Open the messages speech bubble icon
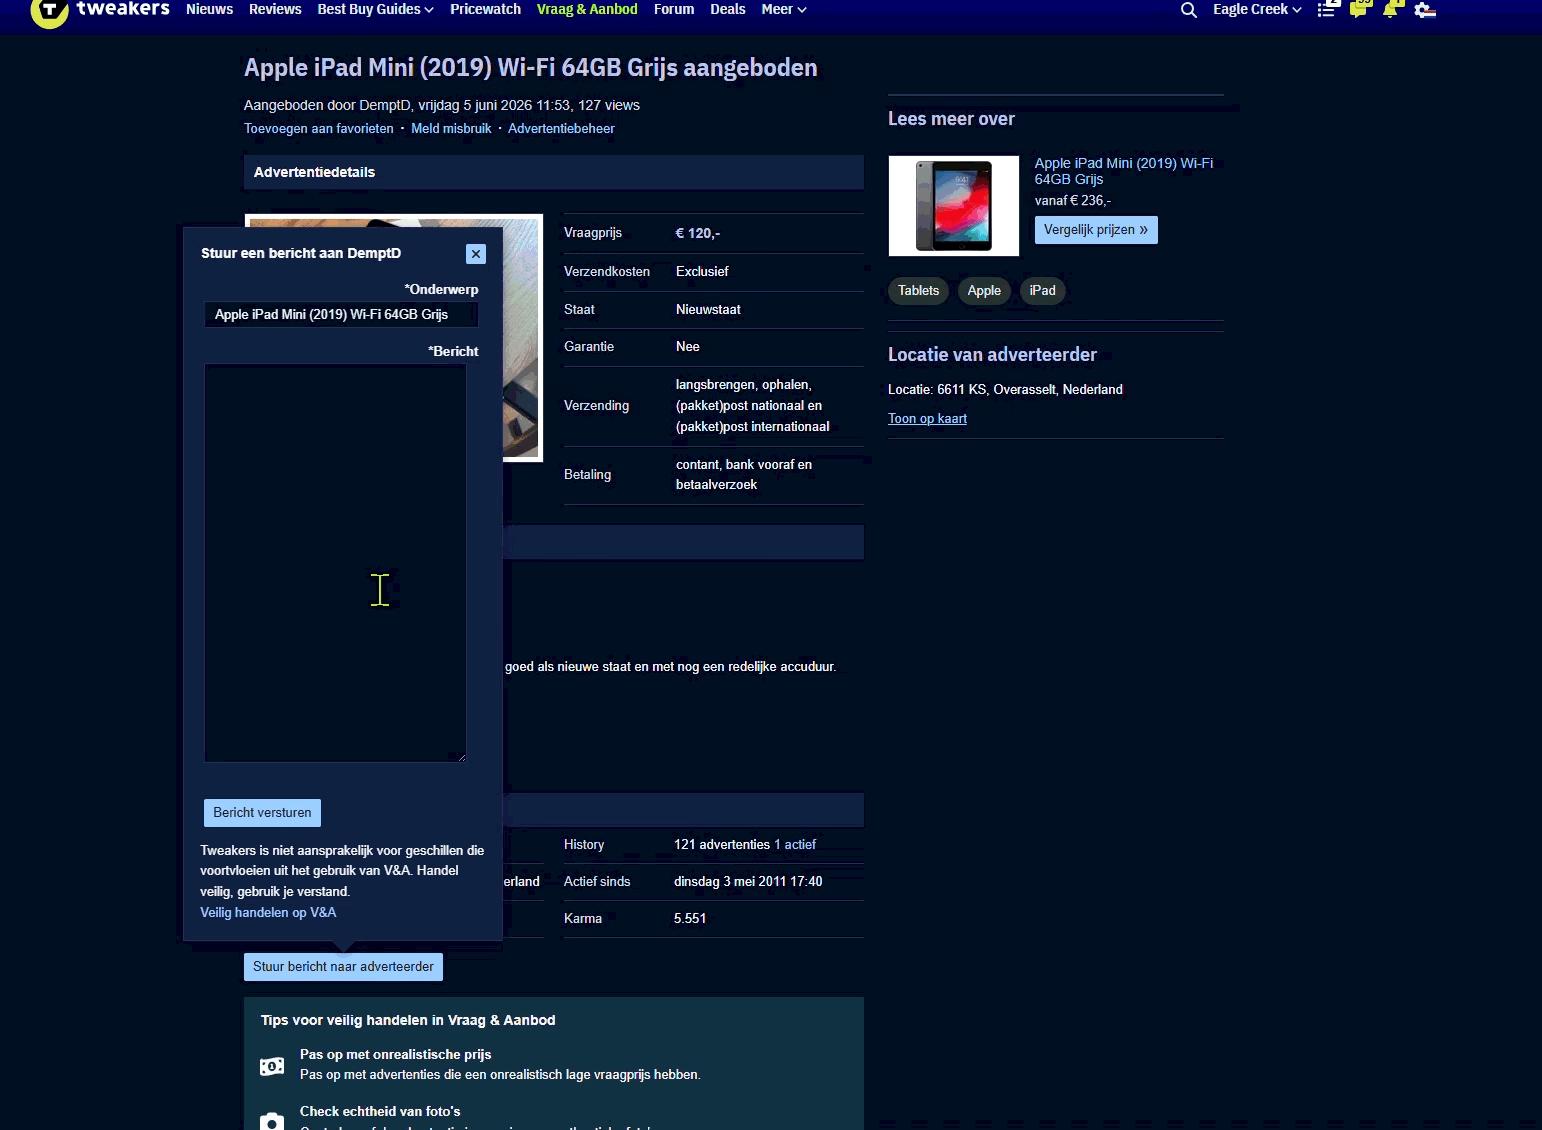 click(1358, 9)
